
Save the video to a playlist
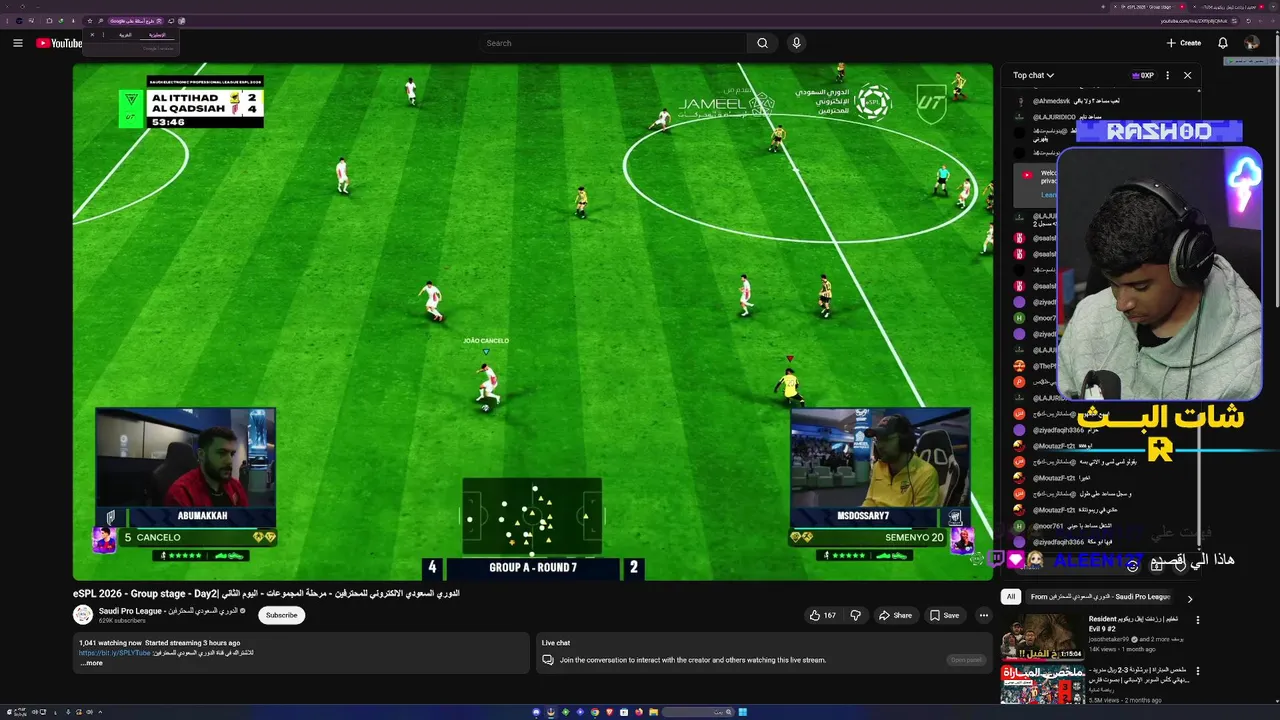[944, 615]
